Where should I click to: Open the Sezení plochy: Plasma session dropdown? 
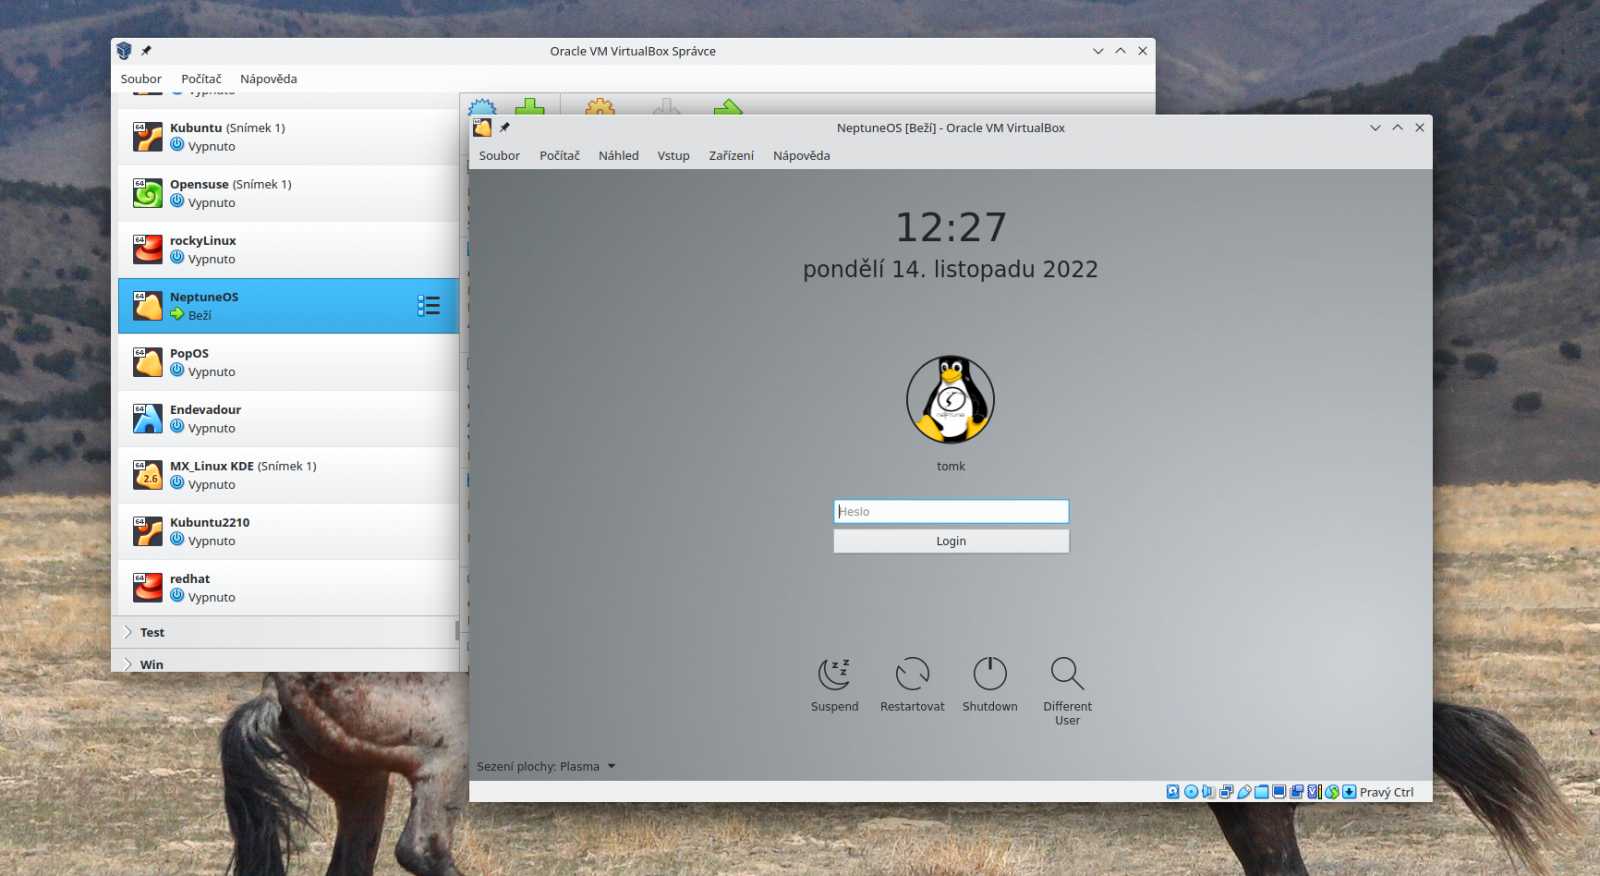pos(546,767)
